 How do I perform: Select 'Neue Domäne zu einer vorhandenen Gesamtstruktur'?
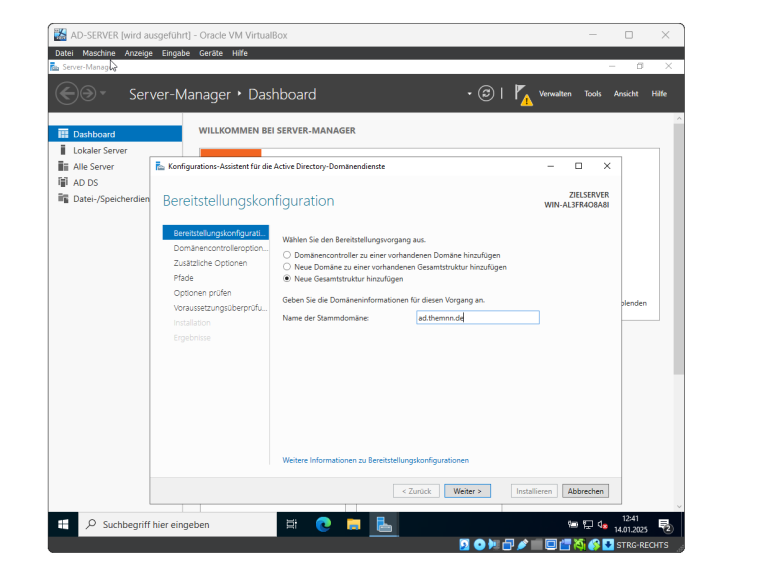[287, 267]
